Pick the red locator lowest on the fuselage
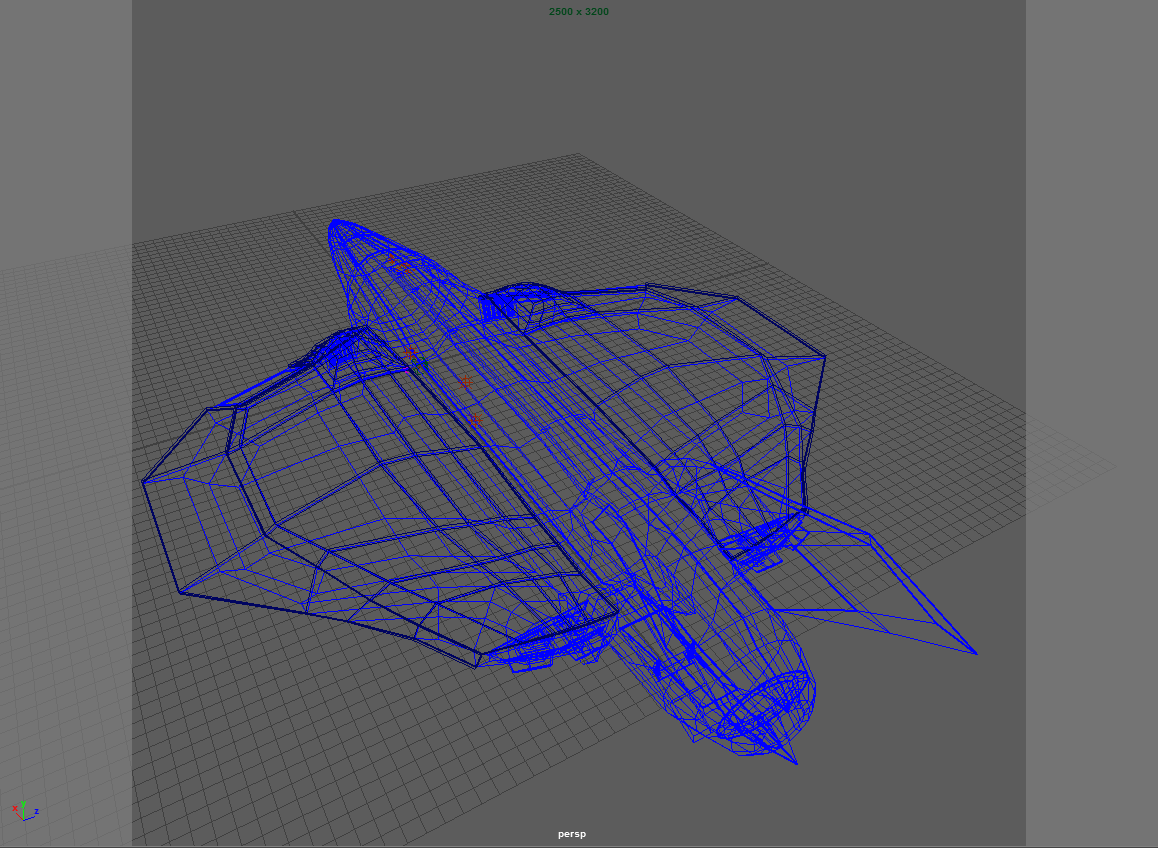 (474, 420)
